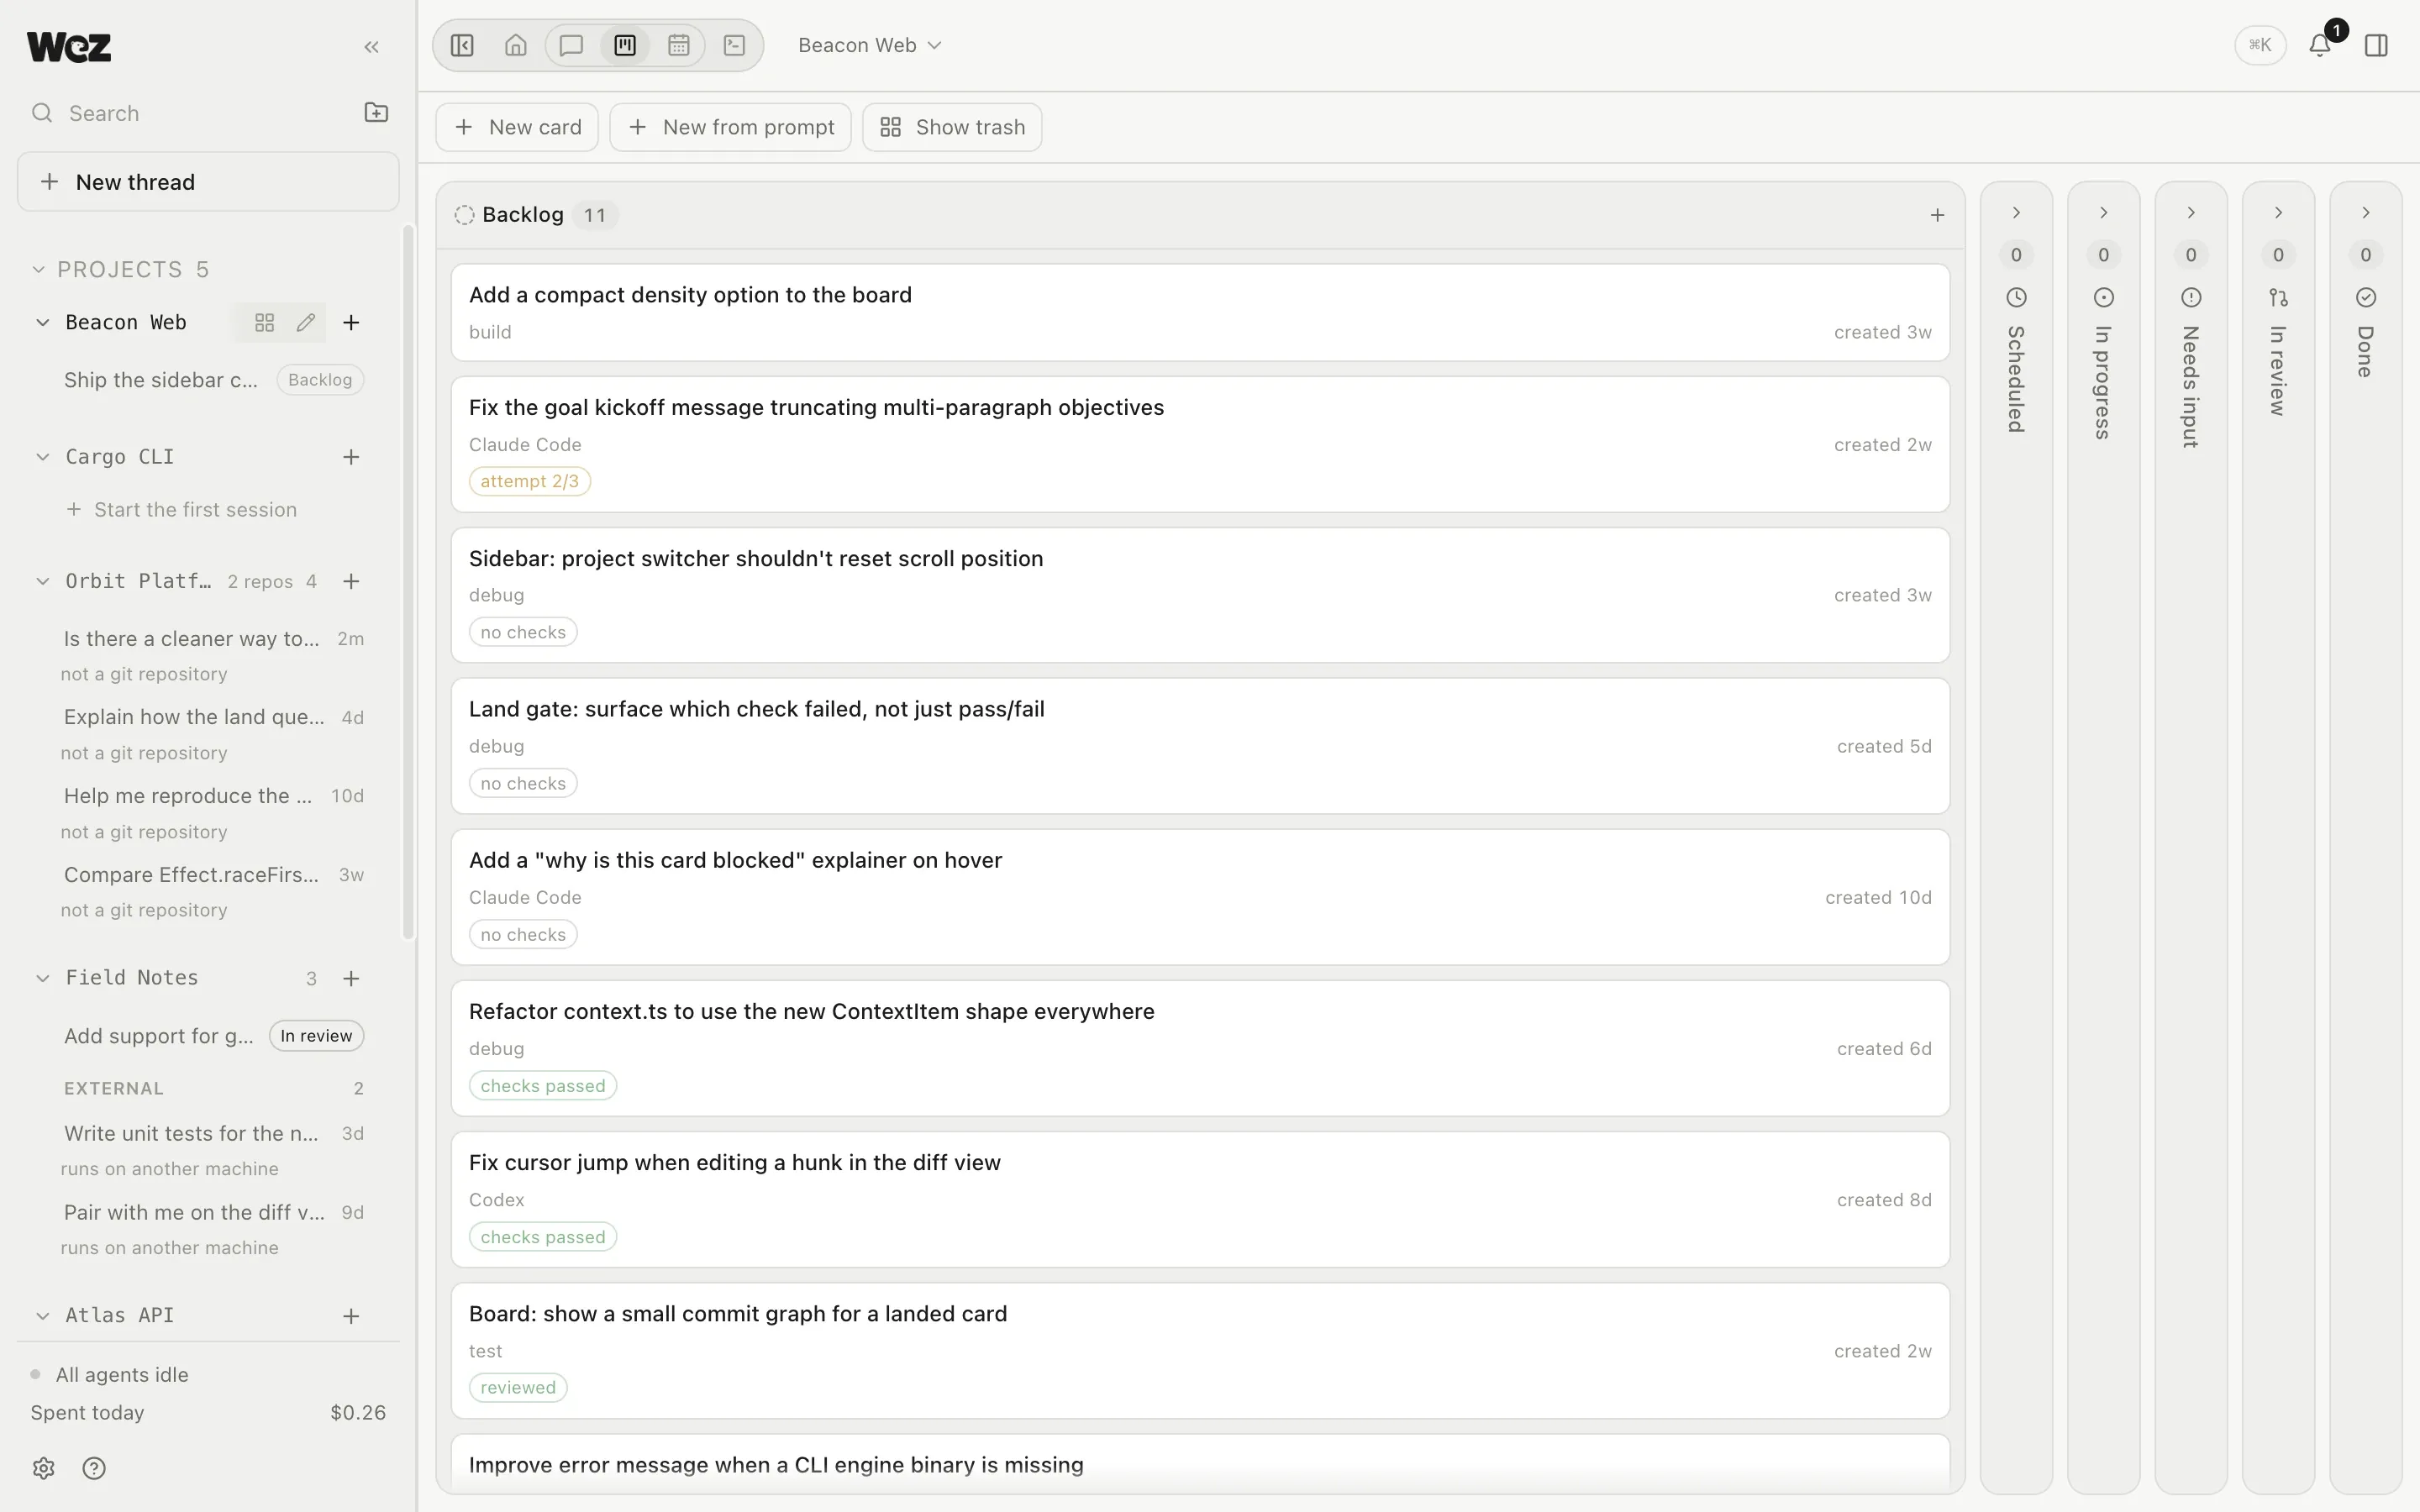Click New thread button
This screenshot has height=1512, width=2420.
[208, 182]
